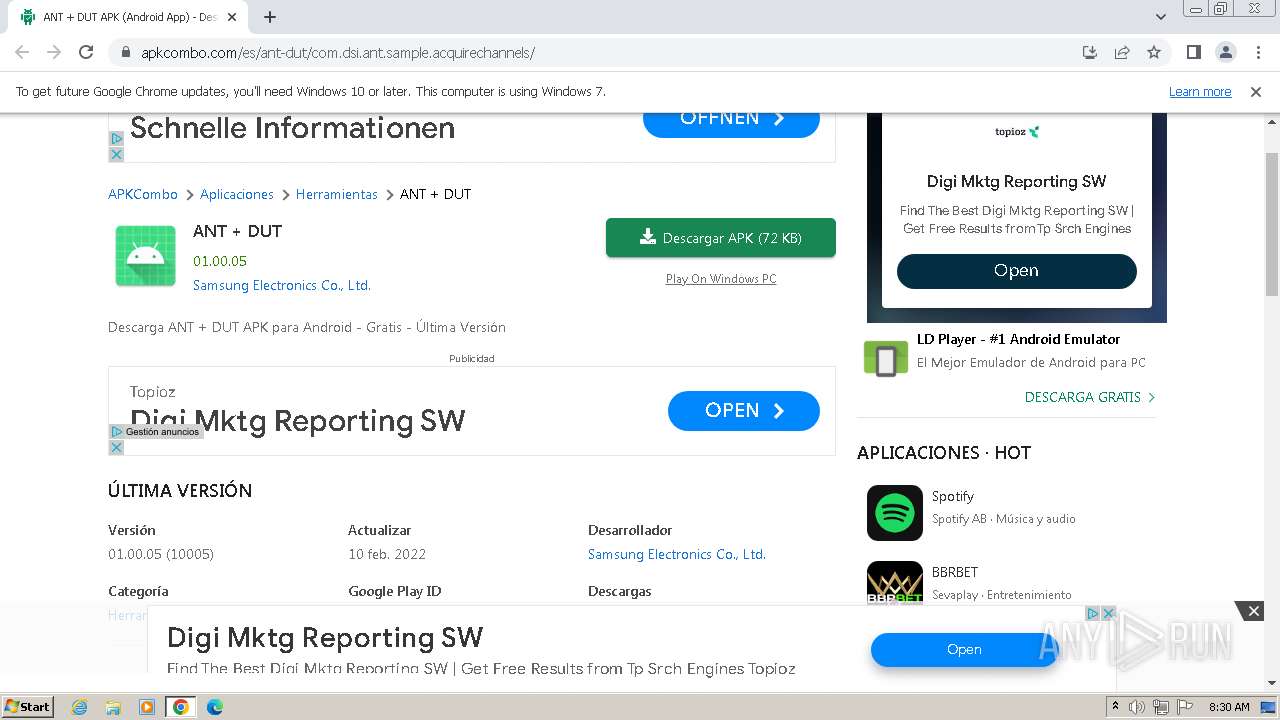The image size is (1280, 720).
Task: Close the bottom banner overlay
Action: (1254, 611)
